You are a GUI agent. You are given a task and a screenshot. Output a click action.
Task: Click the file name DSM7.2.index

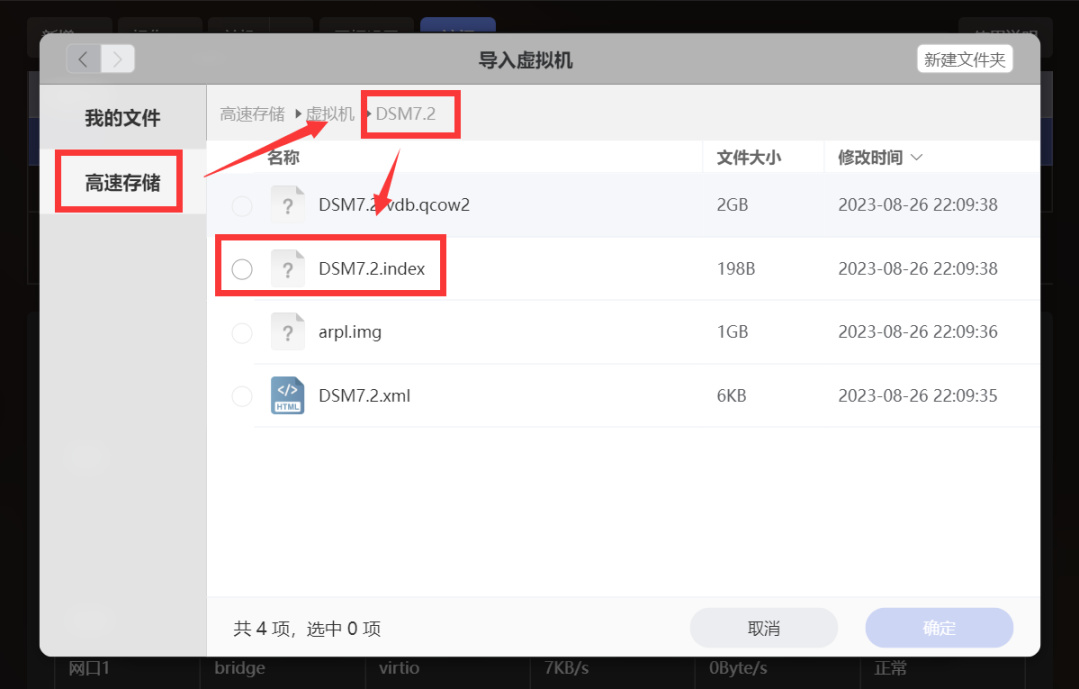[372, 268]
